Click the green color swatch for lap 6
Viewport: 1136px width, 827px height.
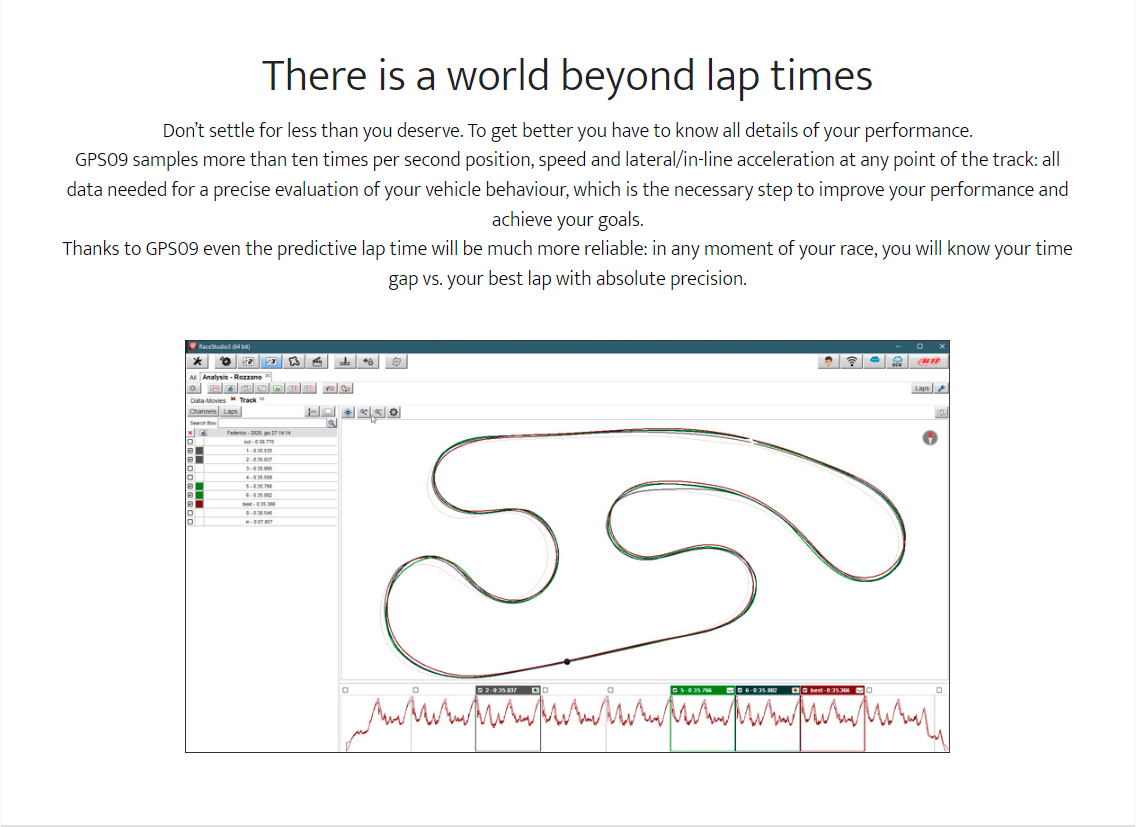[x=199, y=495]
